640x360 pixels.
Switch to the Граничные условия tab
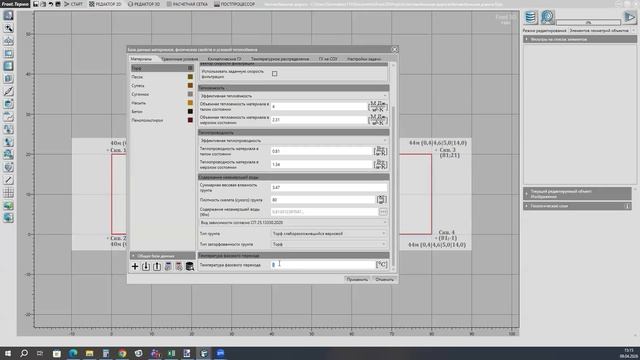(x=179, y=59)
